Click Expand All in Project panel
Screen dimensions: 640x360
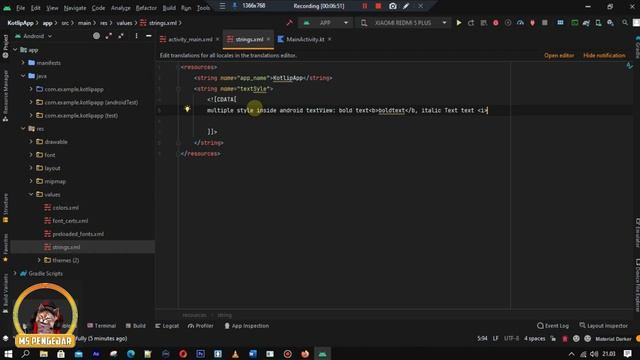click(109, 36)
